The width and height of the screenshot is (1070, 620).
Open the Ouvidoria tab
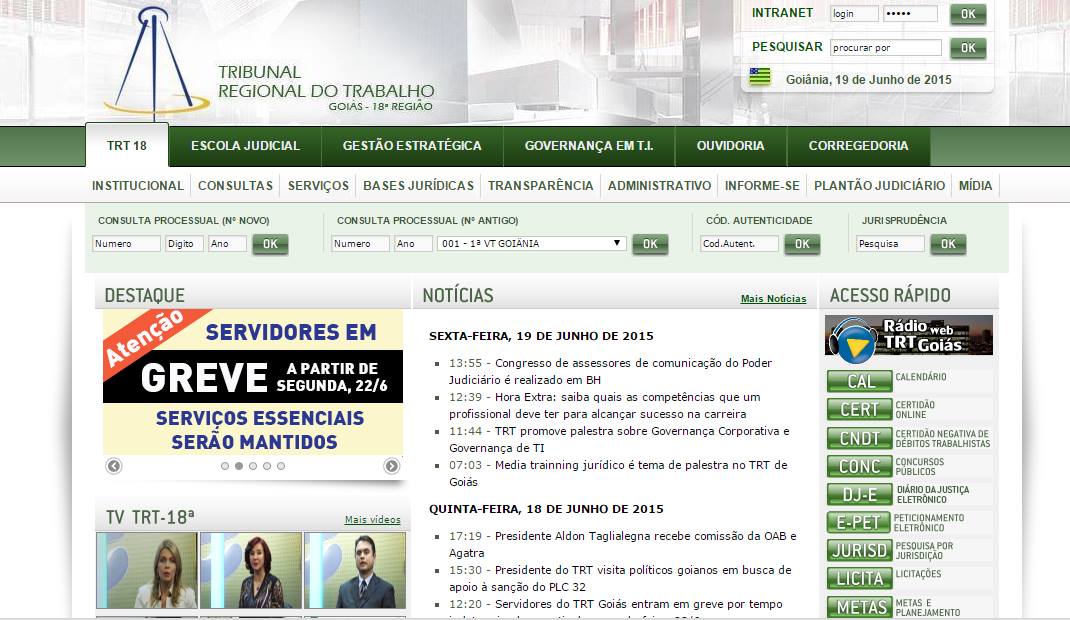(730, 146)
